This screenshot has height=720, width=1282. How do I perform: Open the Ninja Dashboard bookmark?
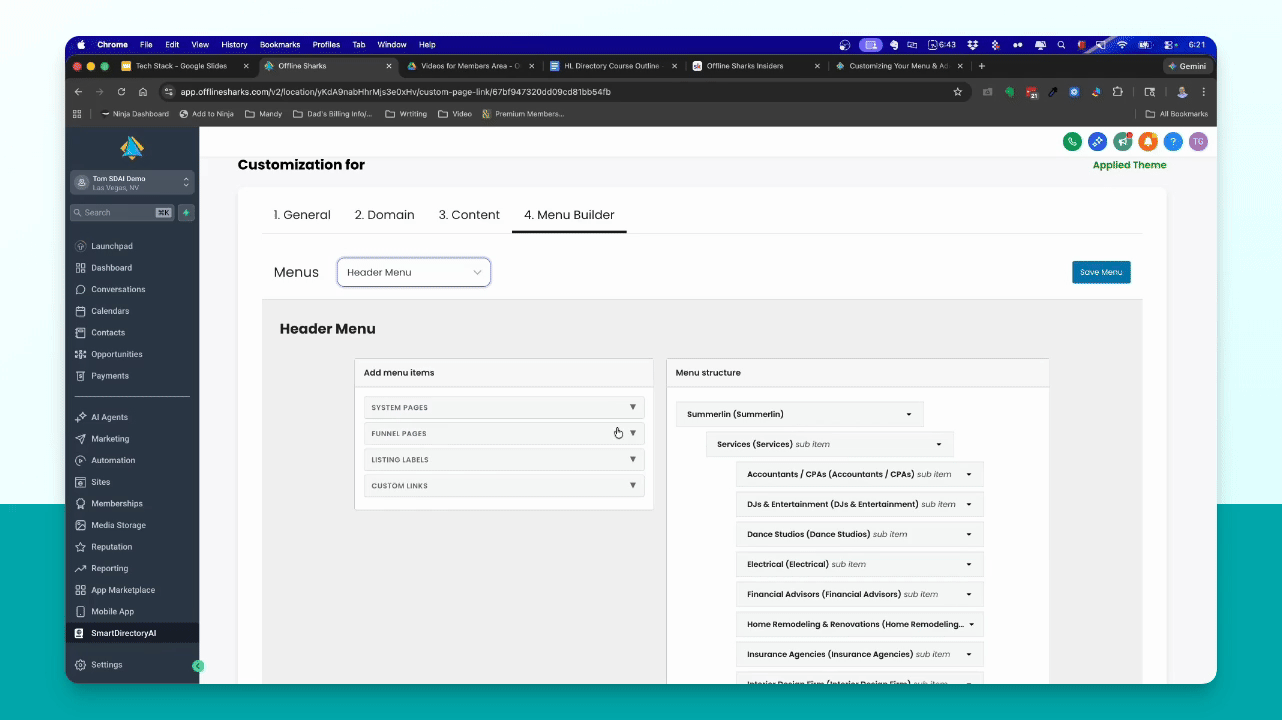coord(135,114)
